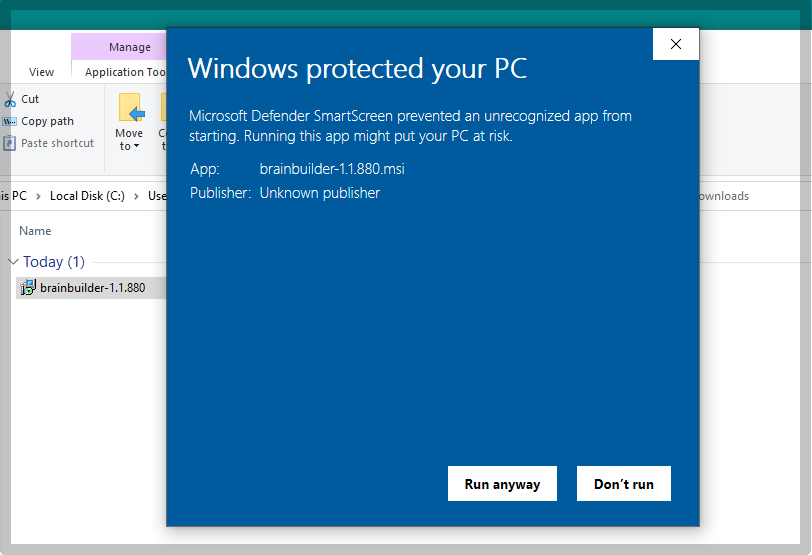Image resolution: width=812 pixels, height=555 pixels.
Task: Click the Unknown publisher text
Action: (x=320, y=193)
